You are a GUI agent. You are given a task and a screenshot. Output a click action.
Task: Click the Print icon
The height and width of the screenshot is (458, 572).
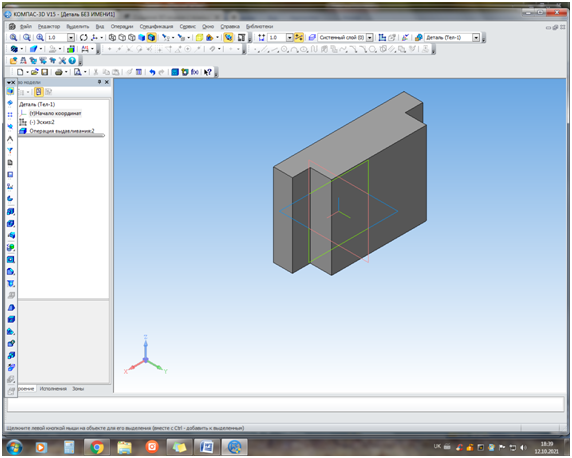tap(58, 72)
